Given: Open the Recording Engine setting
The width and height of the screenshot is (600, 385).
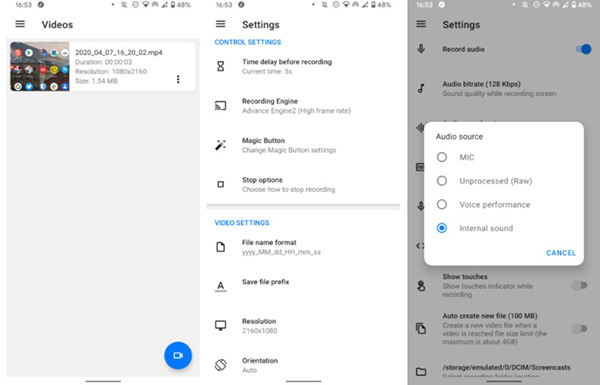Looking at the screenshot, I should point(303,106).
